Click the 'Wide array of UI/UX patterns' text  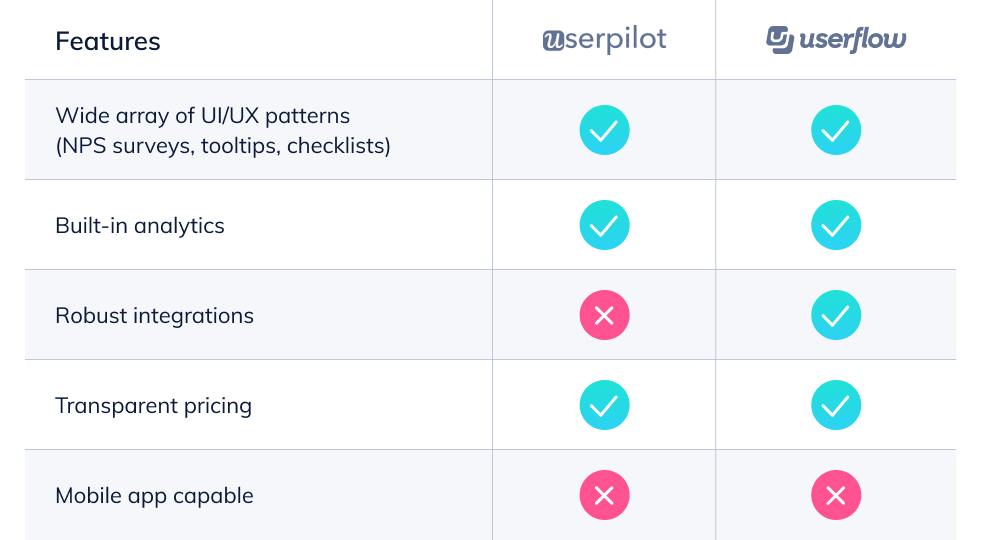pos(203,115)
